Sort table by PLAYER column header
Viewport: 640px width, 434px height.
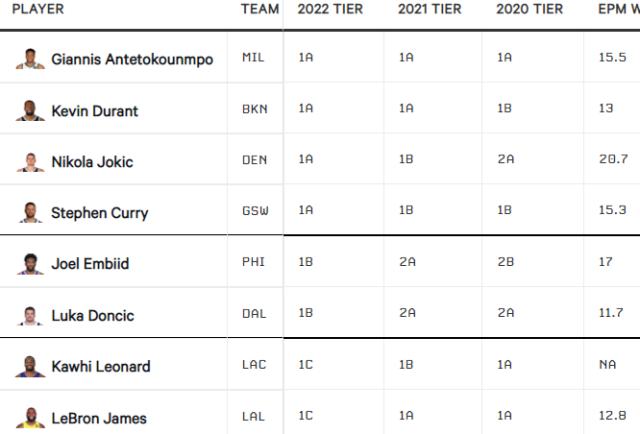click(x=38, y=9)
